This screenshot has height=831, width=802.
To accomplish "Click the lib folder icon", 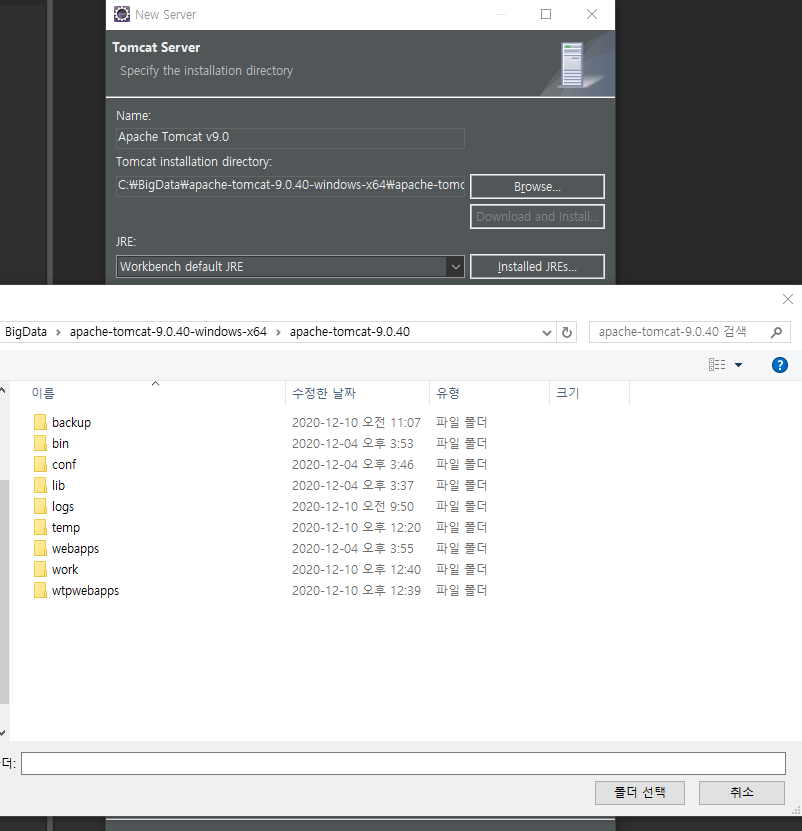I will click(x=40, y=485).
